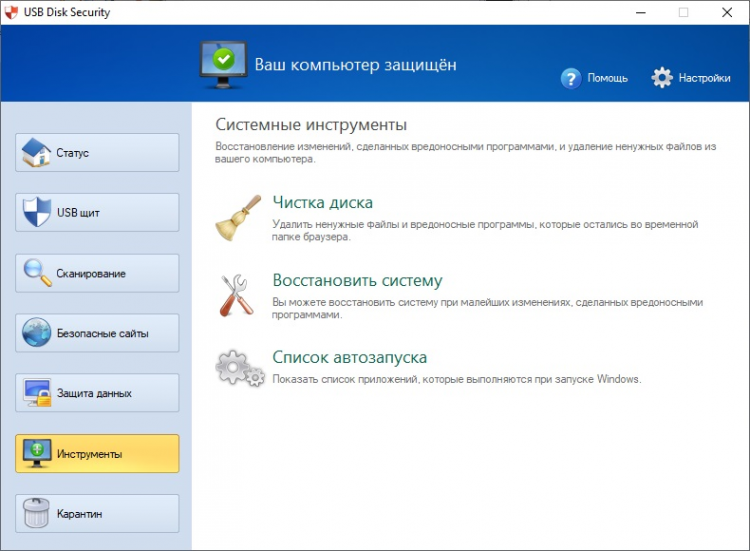The image size is (750, 551).
Task: Click the broom icon for disk cleanup
Action: click(x=238, y=218)
